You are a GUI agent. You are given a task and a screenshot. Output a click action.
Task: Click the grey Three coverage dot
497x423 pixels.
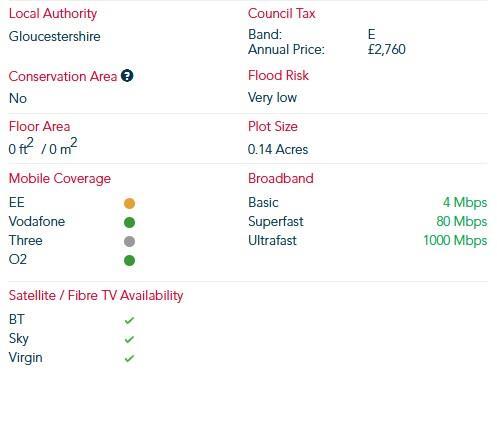coord(129,241)
